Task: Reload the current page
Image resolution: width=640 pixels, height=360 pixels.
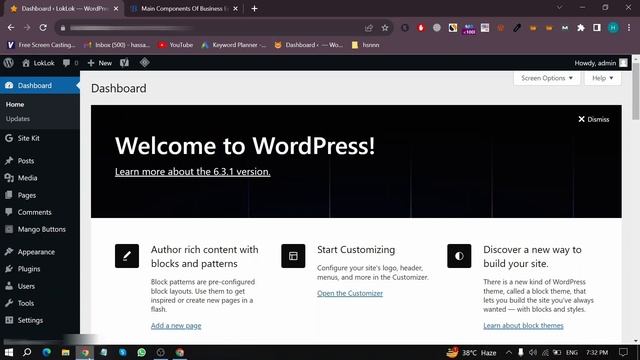Action: tap(43, 28)
